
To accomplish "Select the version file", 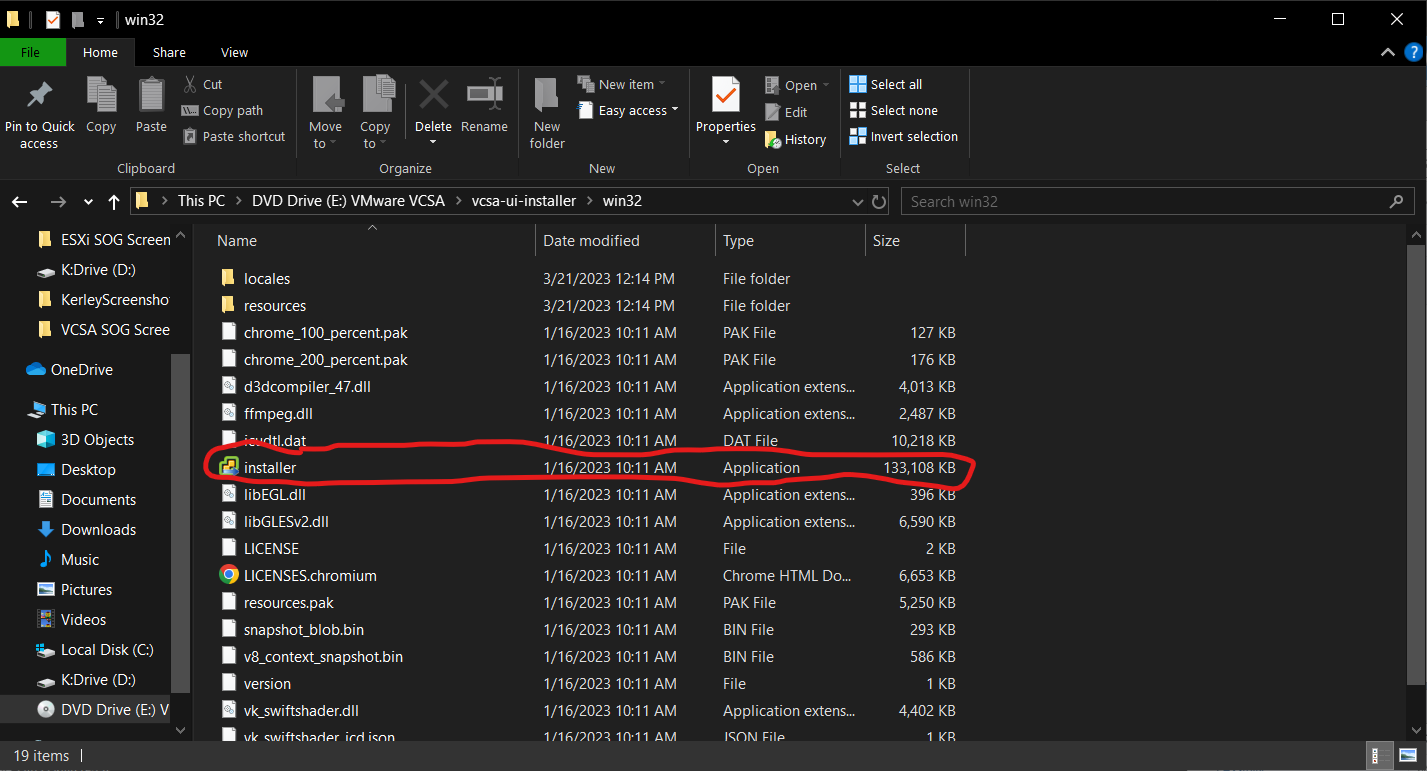I will 267,683.
